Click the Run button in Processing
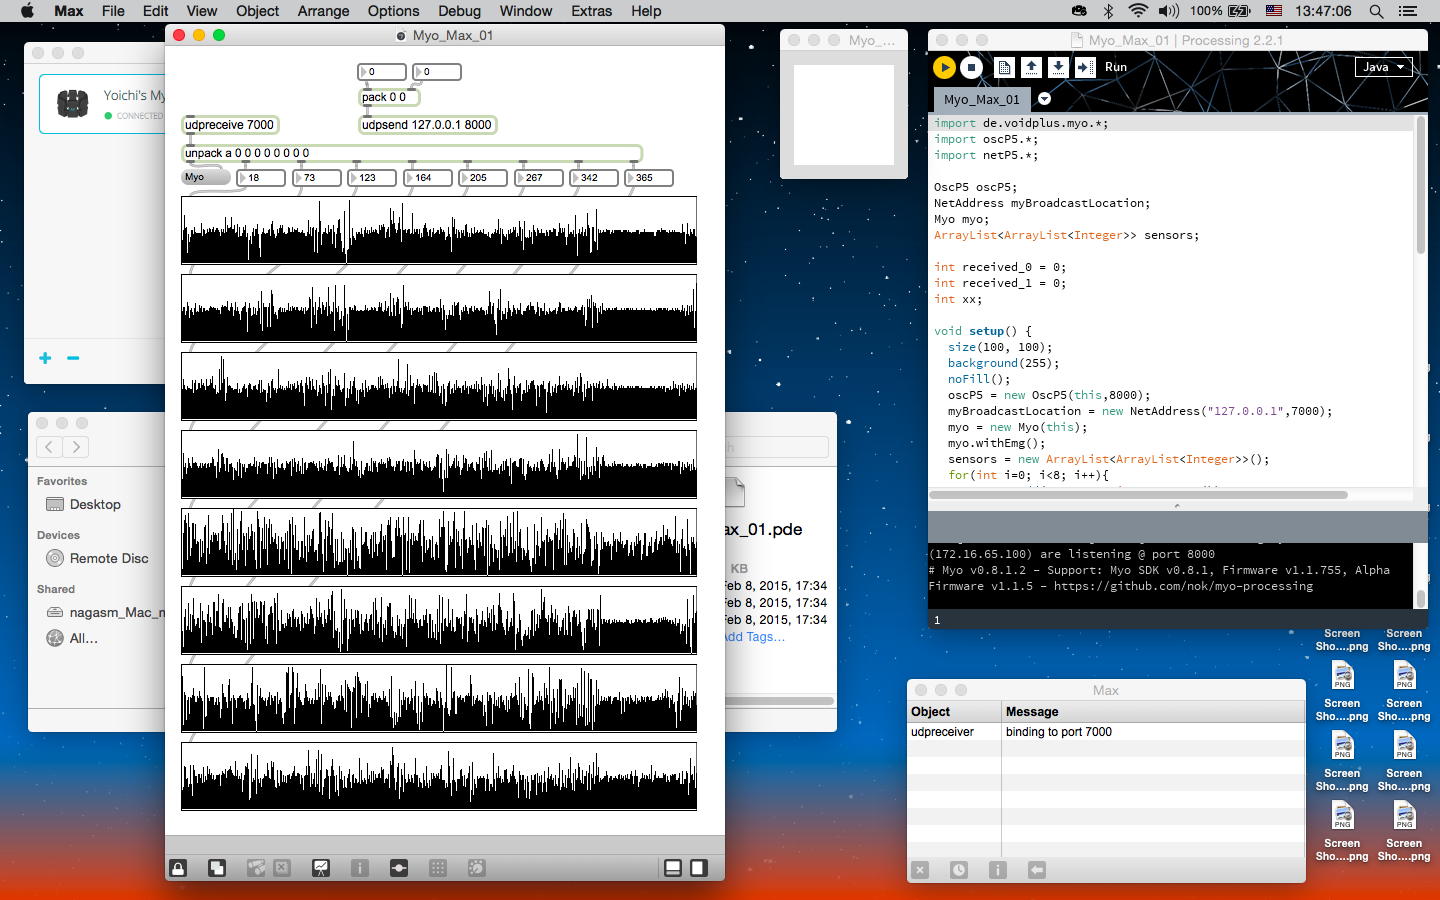 tap(943, 67)
